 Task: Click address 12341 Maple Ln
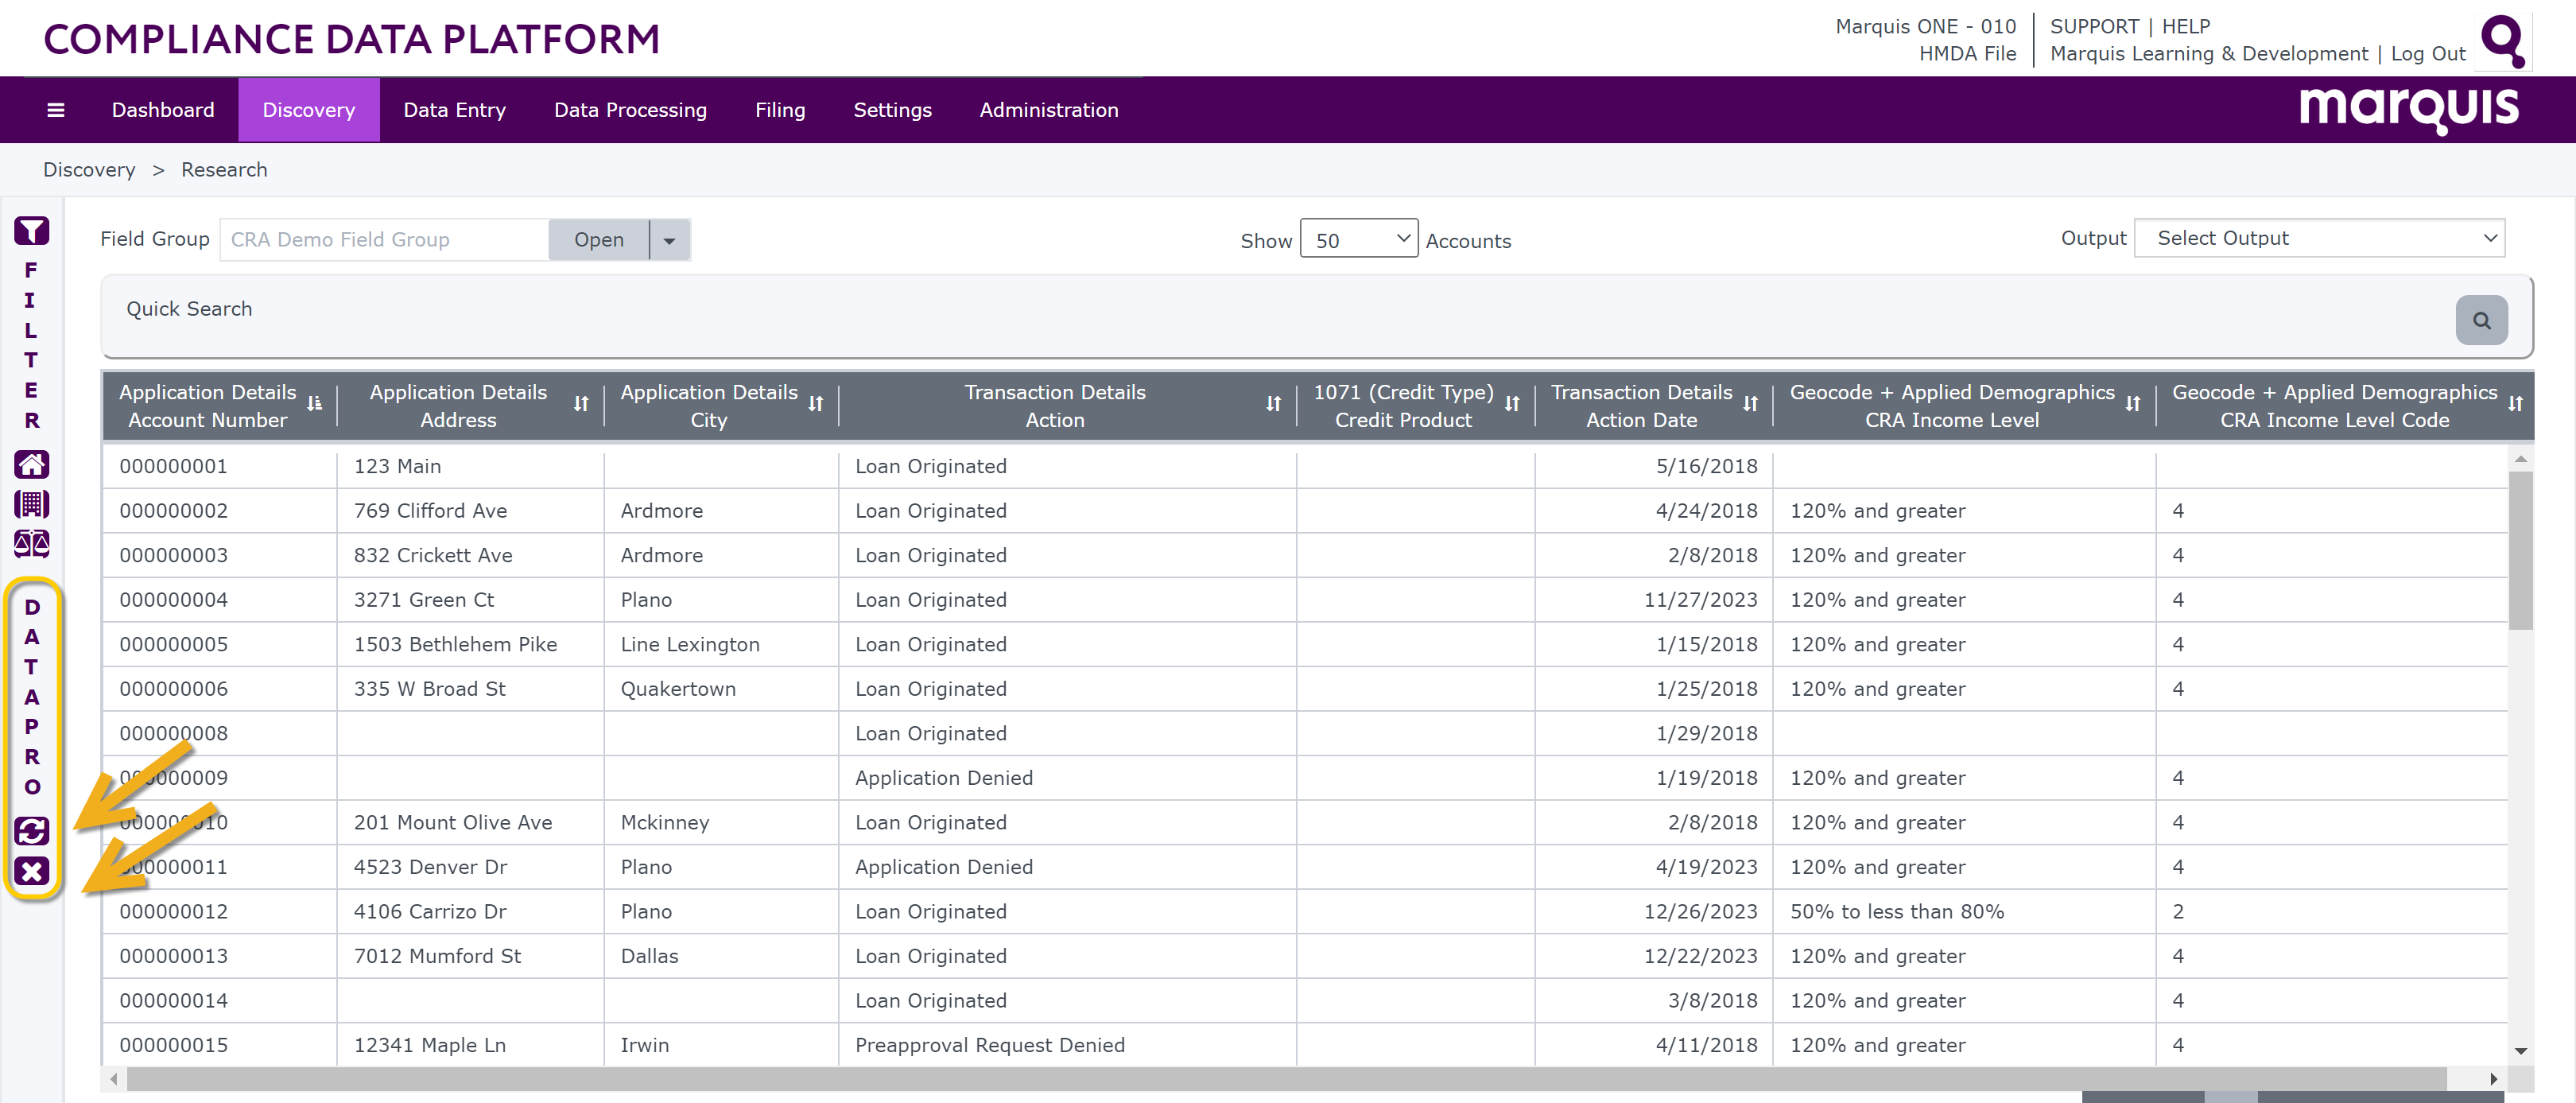pyautogui.click(x=429, y=1045)
